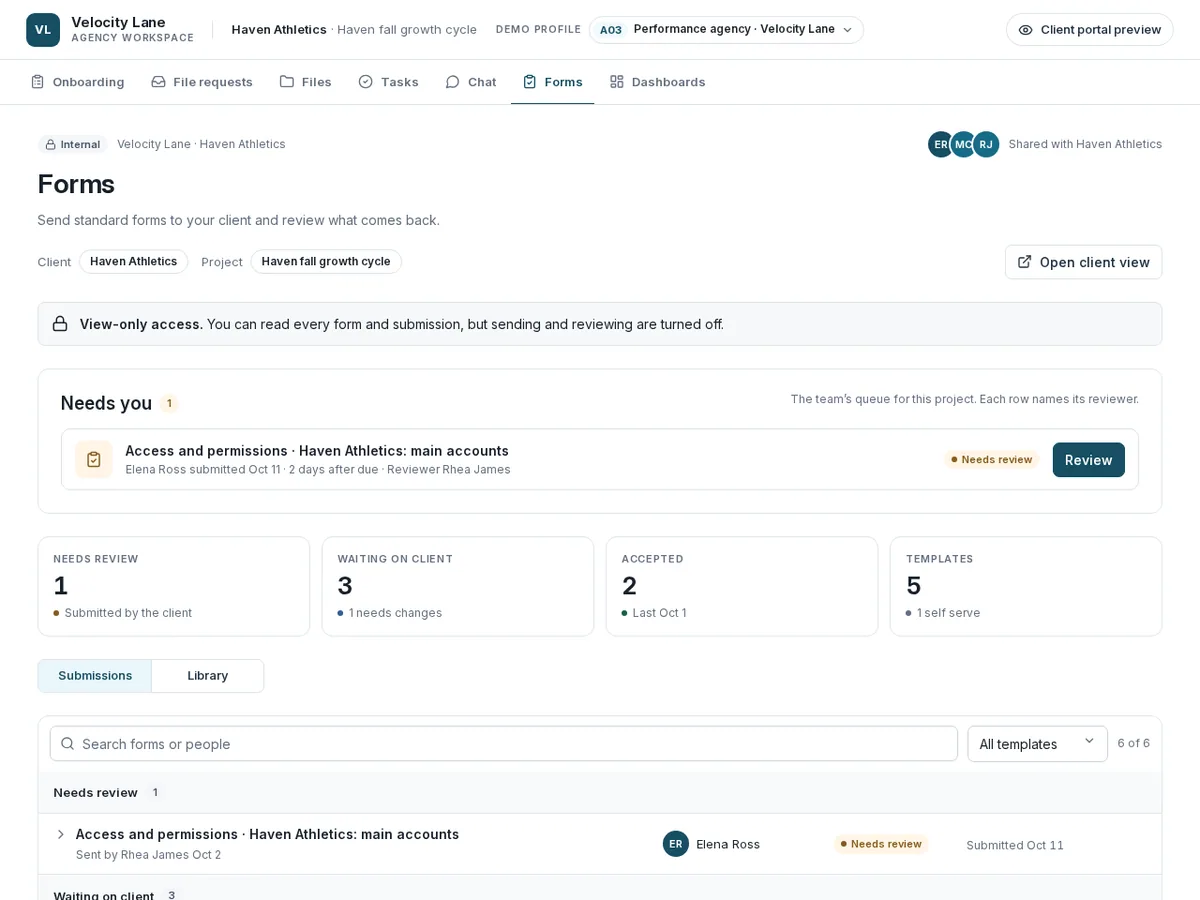Click the Elena Ross ER avatar in the table
Image resolution: width=1200 pixels, height=900 pixels.
pyautogui.click(x=676, y=844)
